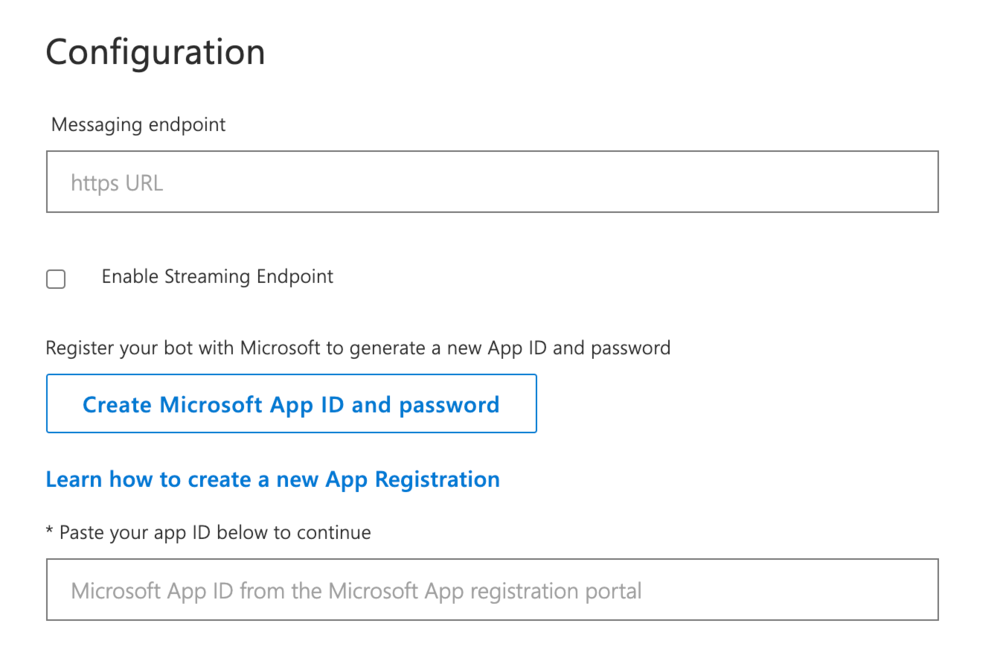Click the words App Registration in the link
Image resolution: width=1000 pixels, height=664 pixels.
click(x=412, y=480)
